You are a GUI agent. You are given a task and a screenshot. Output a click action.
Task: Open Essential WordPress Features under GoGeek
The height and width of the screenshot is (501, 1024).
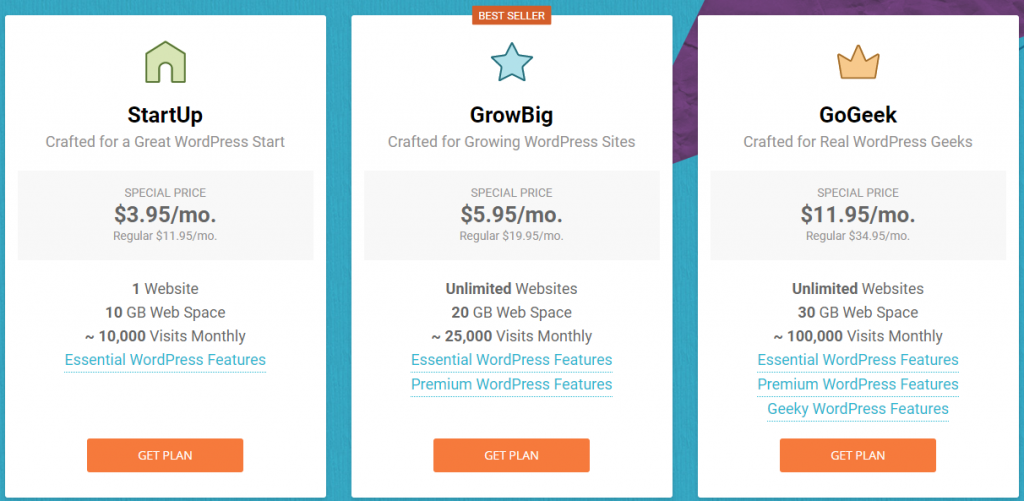pos(858,359)
